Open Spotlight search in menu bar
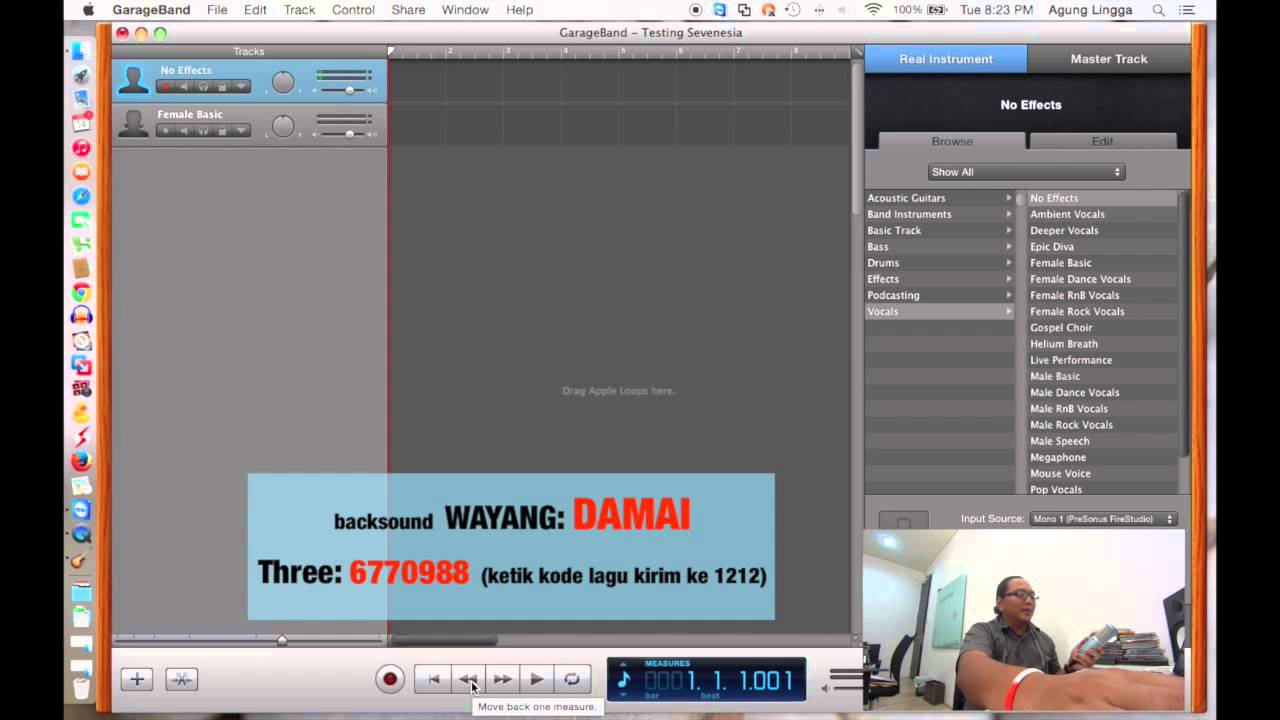Screen dimensions: 1280x720 1159,10
